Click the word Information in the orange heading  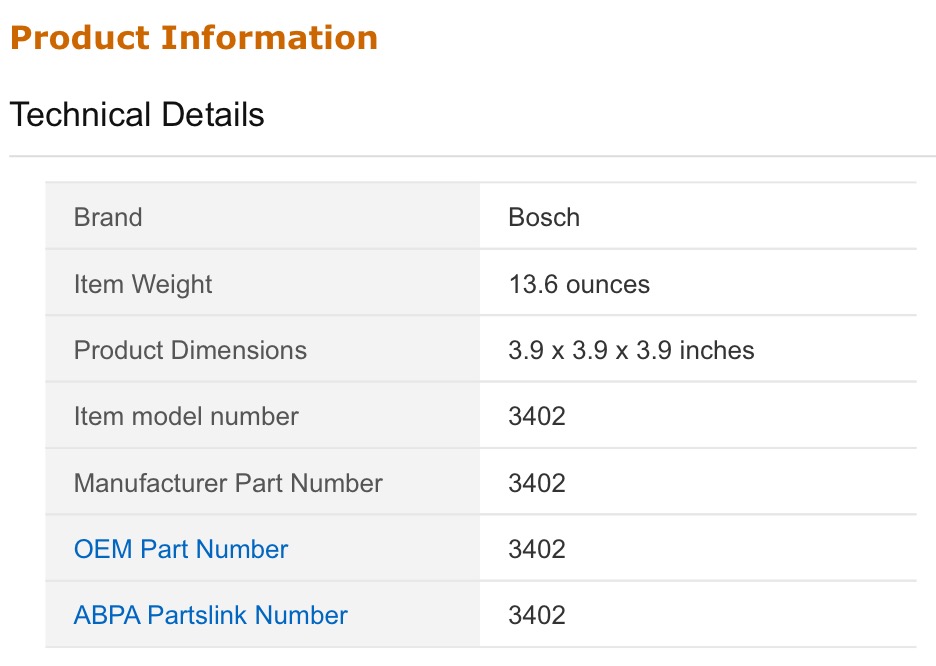tap(269, 38)
